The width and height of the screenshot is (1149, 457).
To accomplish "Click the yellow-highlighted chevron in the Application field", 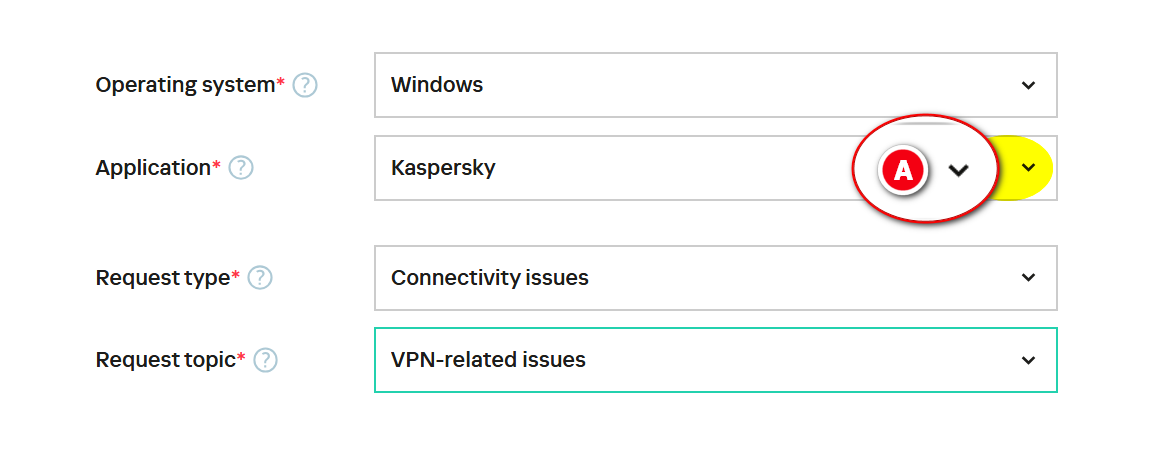I will [x=1029, y=168].
